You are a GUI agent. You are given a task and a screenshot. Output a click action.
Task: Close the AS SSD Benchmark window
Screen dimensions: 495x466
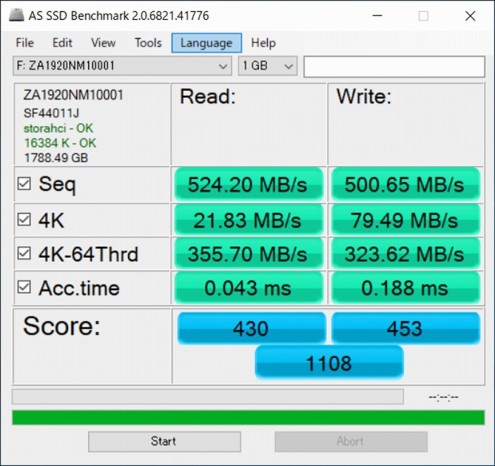470,16
